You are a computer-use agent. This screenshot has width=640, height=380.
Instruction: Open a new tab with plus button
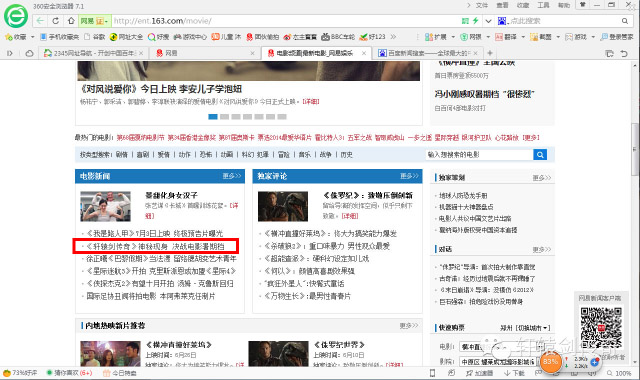pos(490,53)
